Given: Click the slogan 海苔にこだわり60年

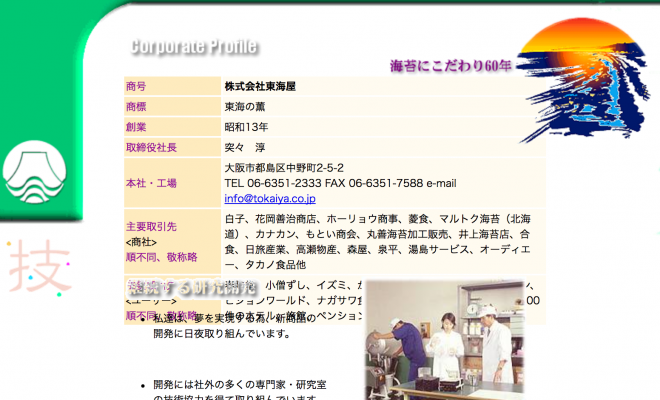Looking at the screenshot, I should point(450,66).
